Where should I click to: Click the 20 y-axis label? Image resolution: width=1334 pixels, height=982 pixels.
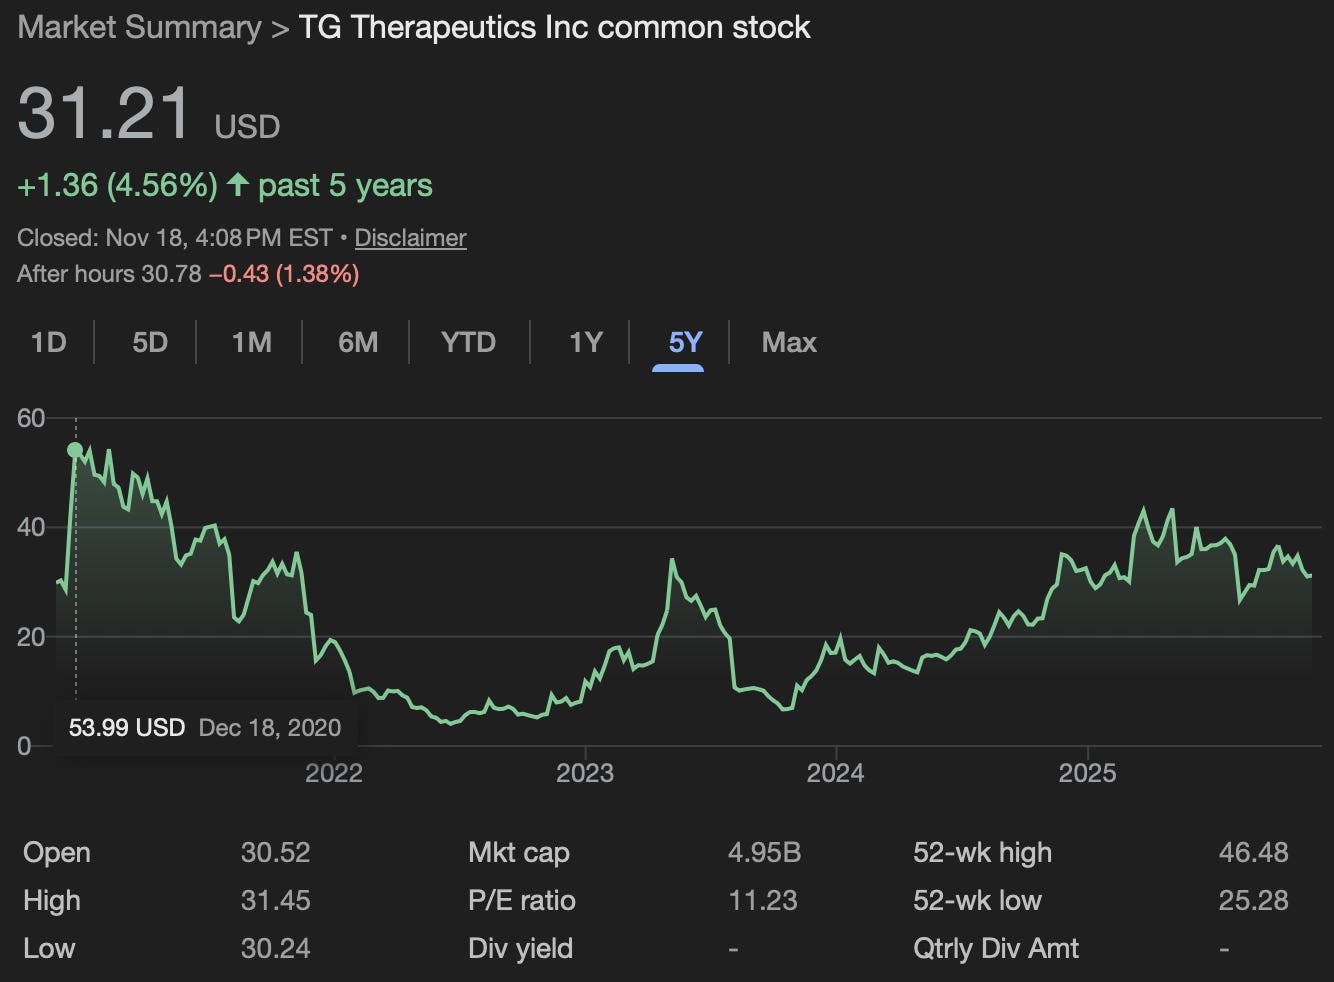tap(31, 637)
